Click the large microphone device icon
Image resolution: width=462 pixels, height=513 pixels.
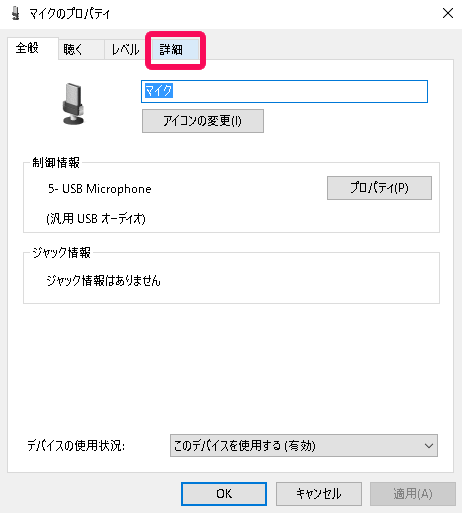tap(73, 104)
